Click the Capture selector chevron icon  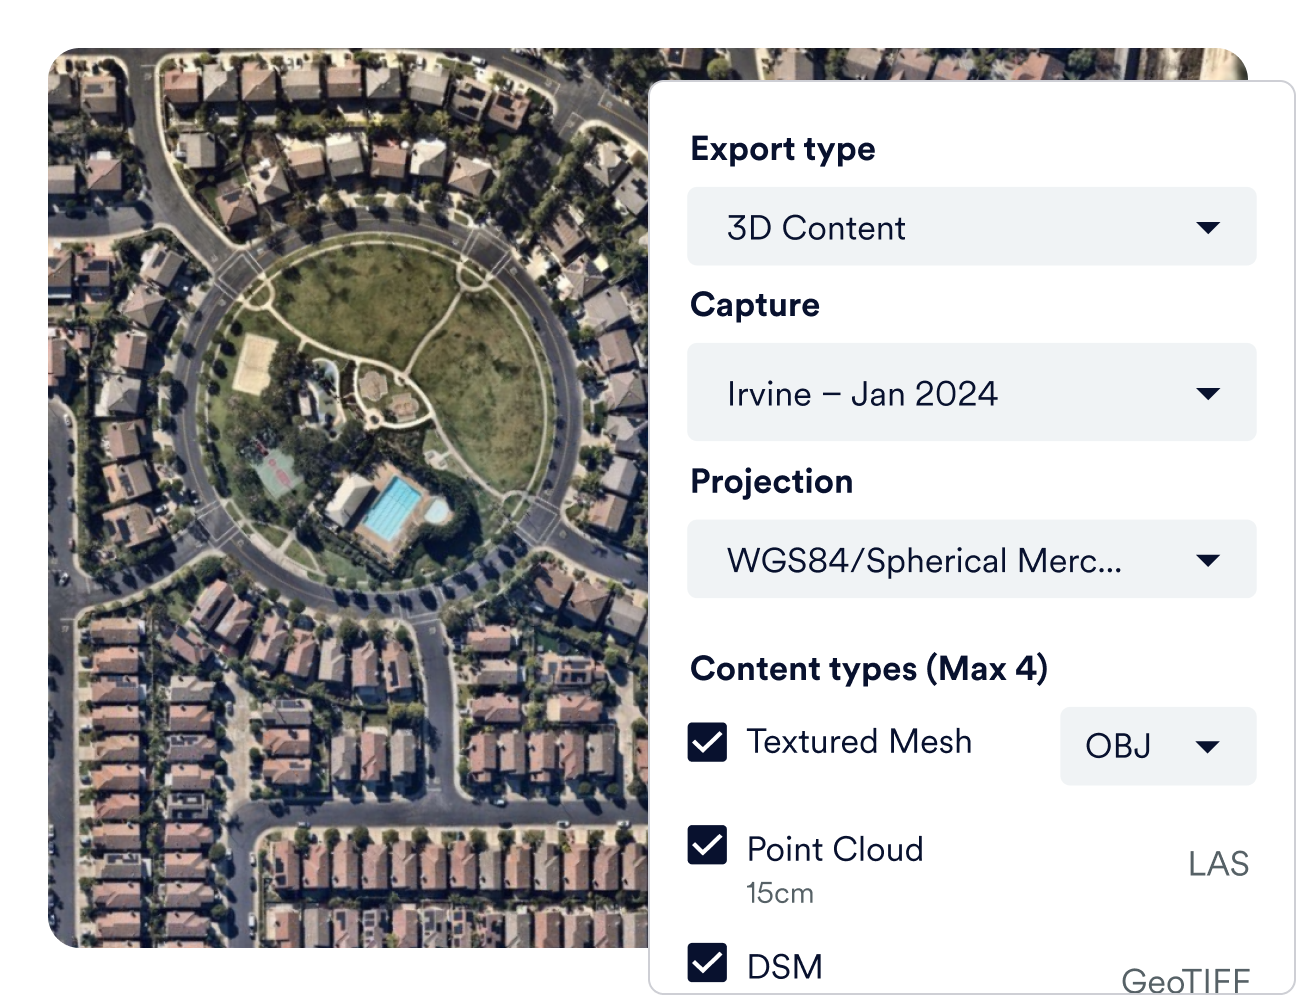pos(1208,393)
